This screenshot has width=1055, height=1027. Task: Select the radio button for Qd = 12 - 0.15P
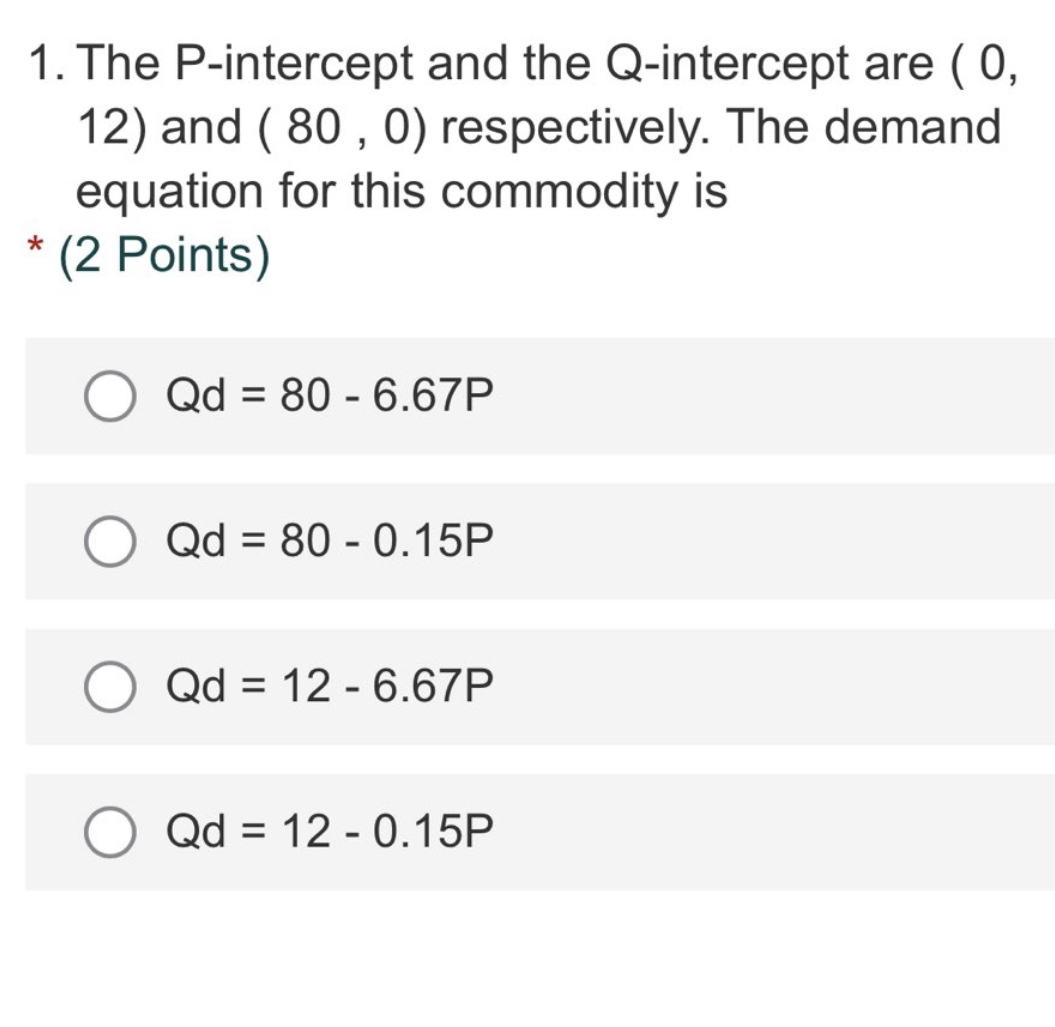[x=109, y=831]
